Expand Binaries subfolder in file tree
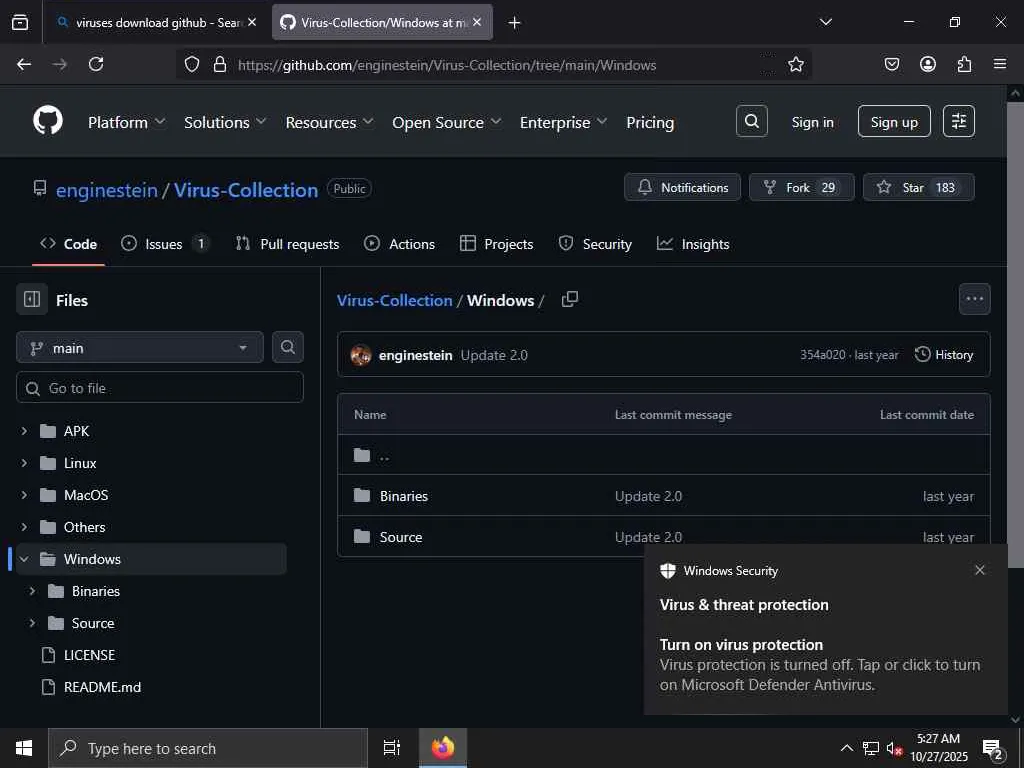Viewport: 1024px width, 768px height. click(32, 591)
